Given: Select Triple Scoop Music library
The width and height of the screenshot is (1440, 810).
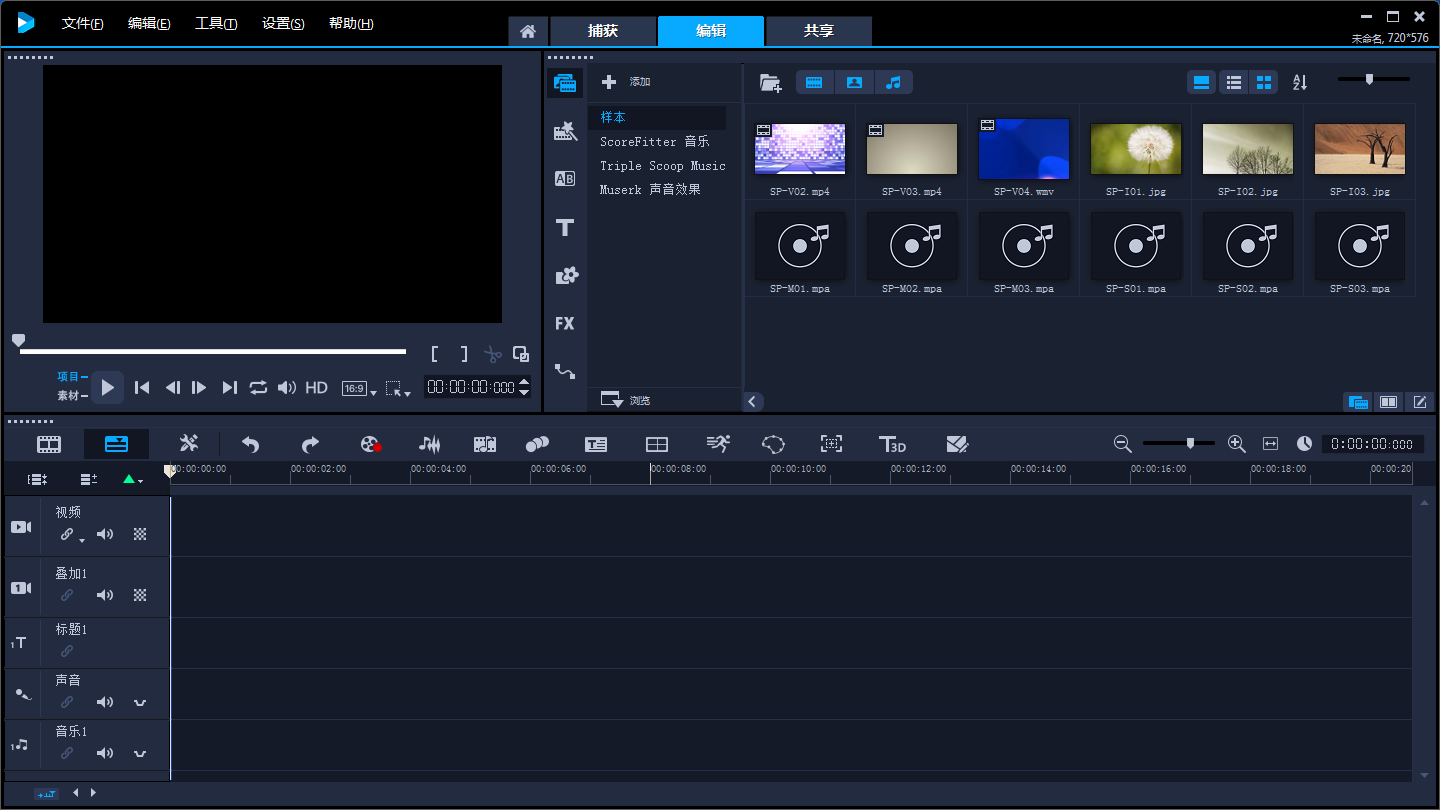Looking at the screenshot, I should point(663,166).
